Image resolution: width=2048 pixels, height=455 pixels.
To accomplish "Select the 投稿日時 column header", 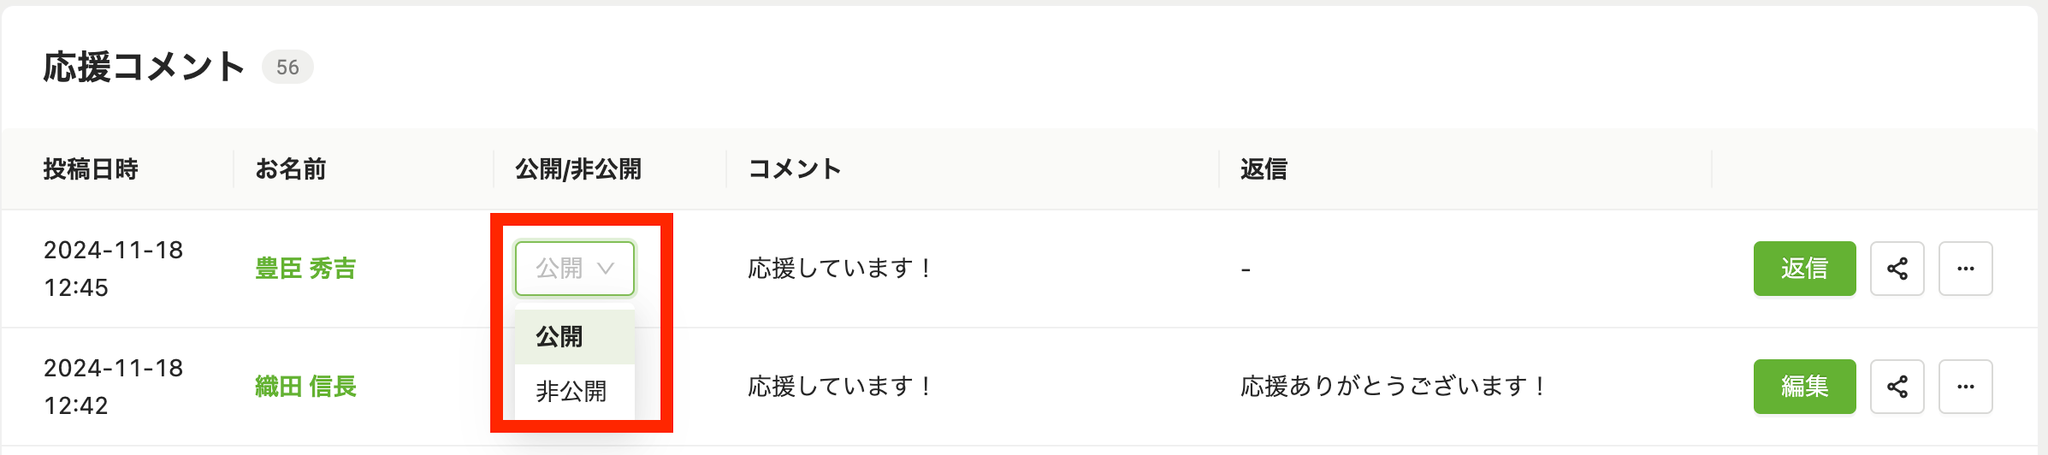I will [x=91, y=169].
